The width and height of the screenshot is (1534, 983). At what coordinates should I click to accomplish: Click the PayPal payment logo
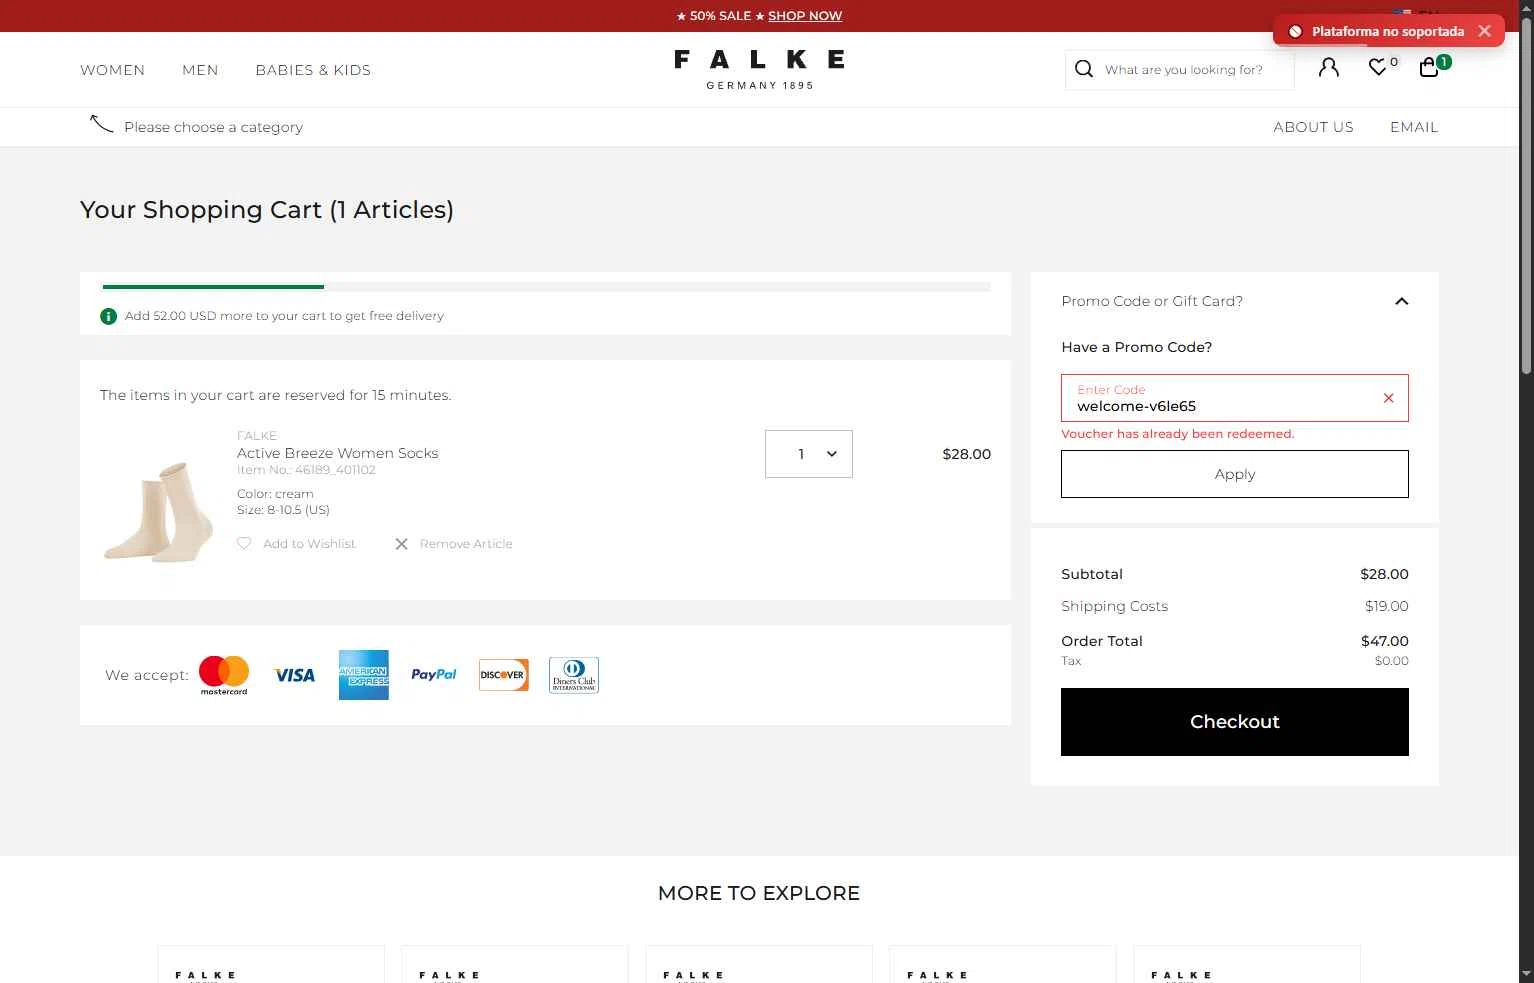coord(434,675)
